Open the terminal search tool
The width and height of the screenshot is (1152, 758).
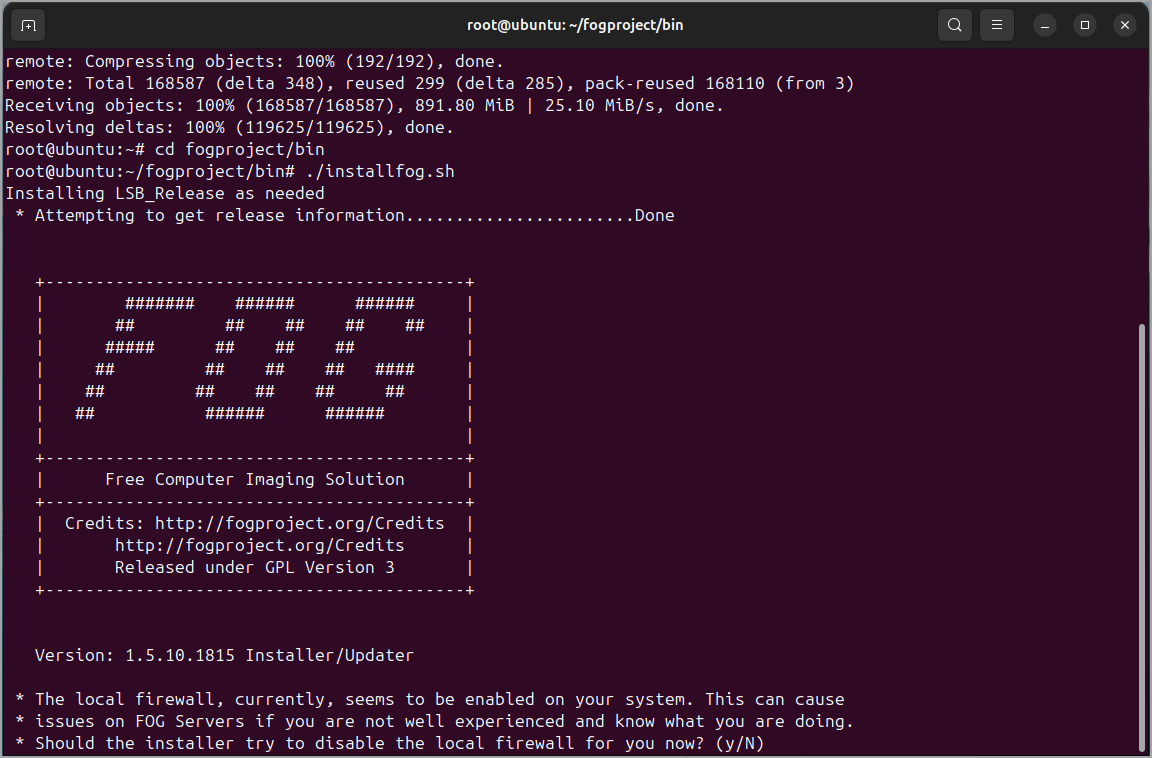click(x=954, y=25)
